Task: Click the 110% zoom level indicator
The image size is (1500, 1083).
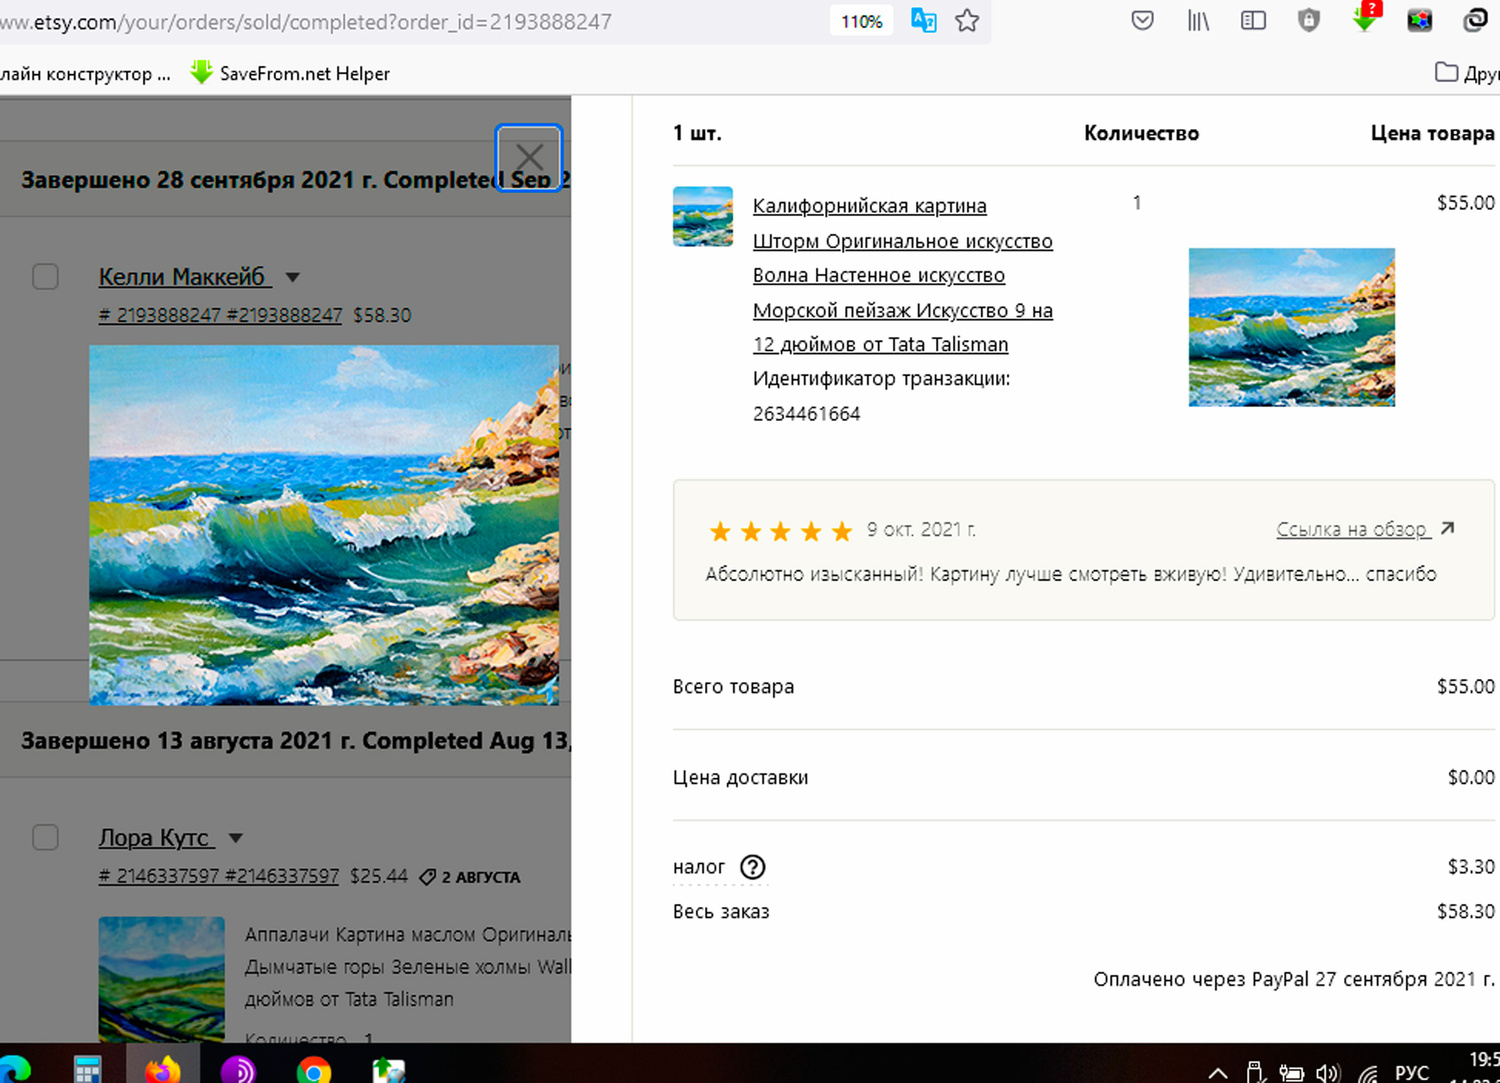Action: [x=861, y=21]
